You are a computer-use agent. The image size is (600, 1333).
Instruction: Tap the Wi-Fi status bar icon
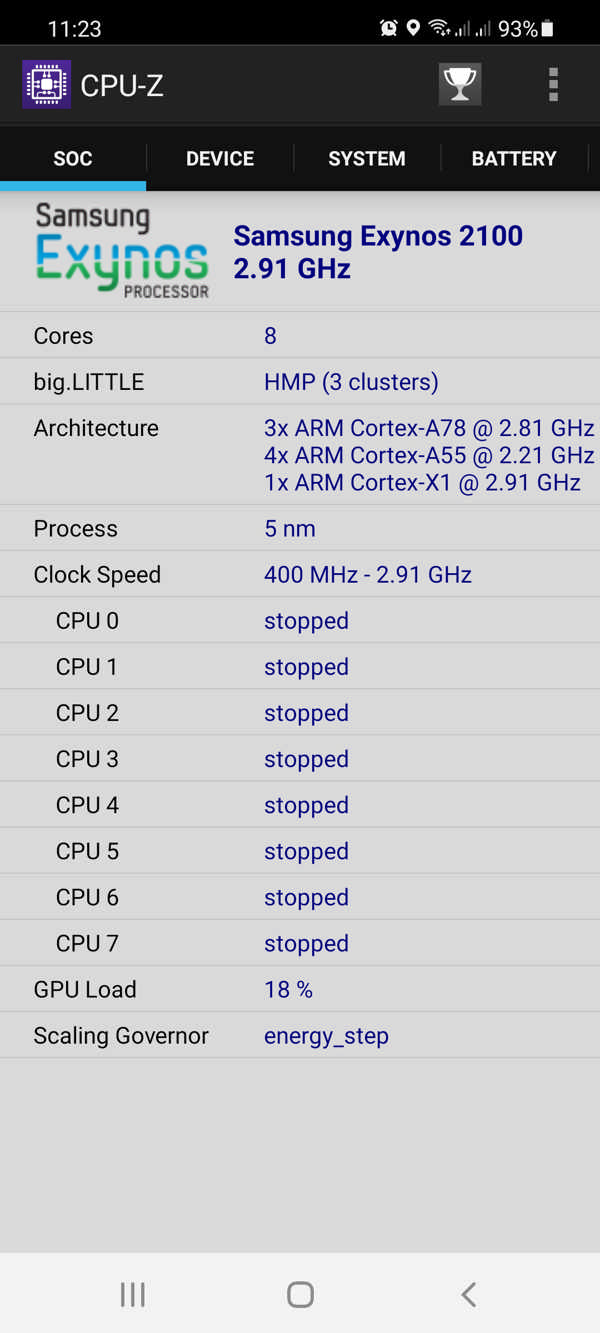pos(440,28)
